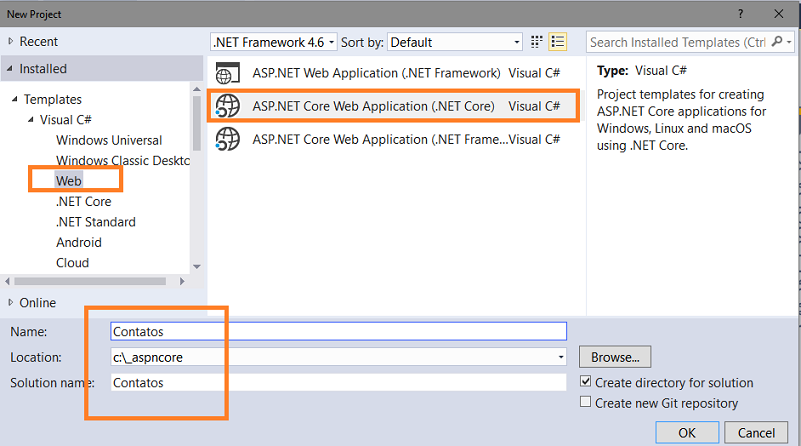Select Windows Universal template category

(109, 140)
